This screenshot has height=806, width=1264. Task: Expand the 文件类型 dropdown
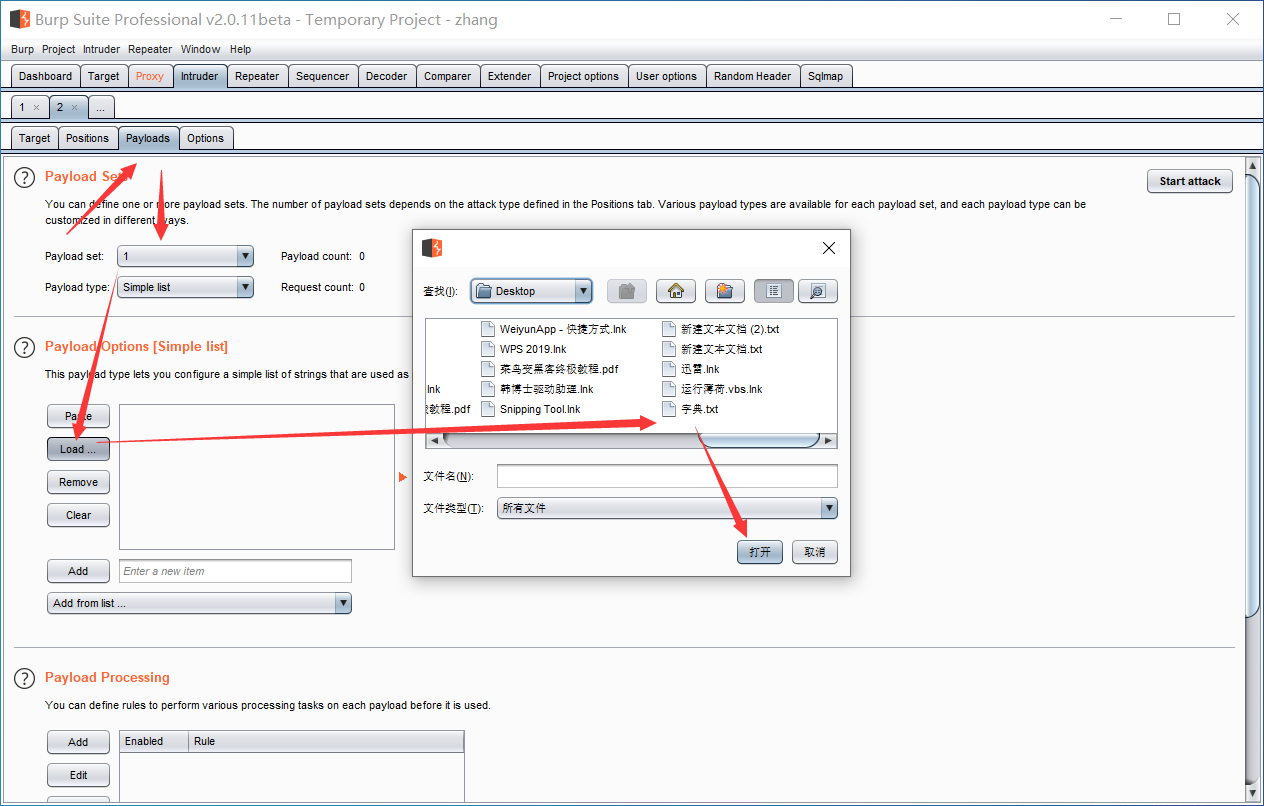pos(828,508)
